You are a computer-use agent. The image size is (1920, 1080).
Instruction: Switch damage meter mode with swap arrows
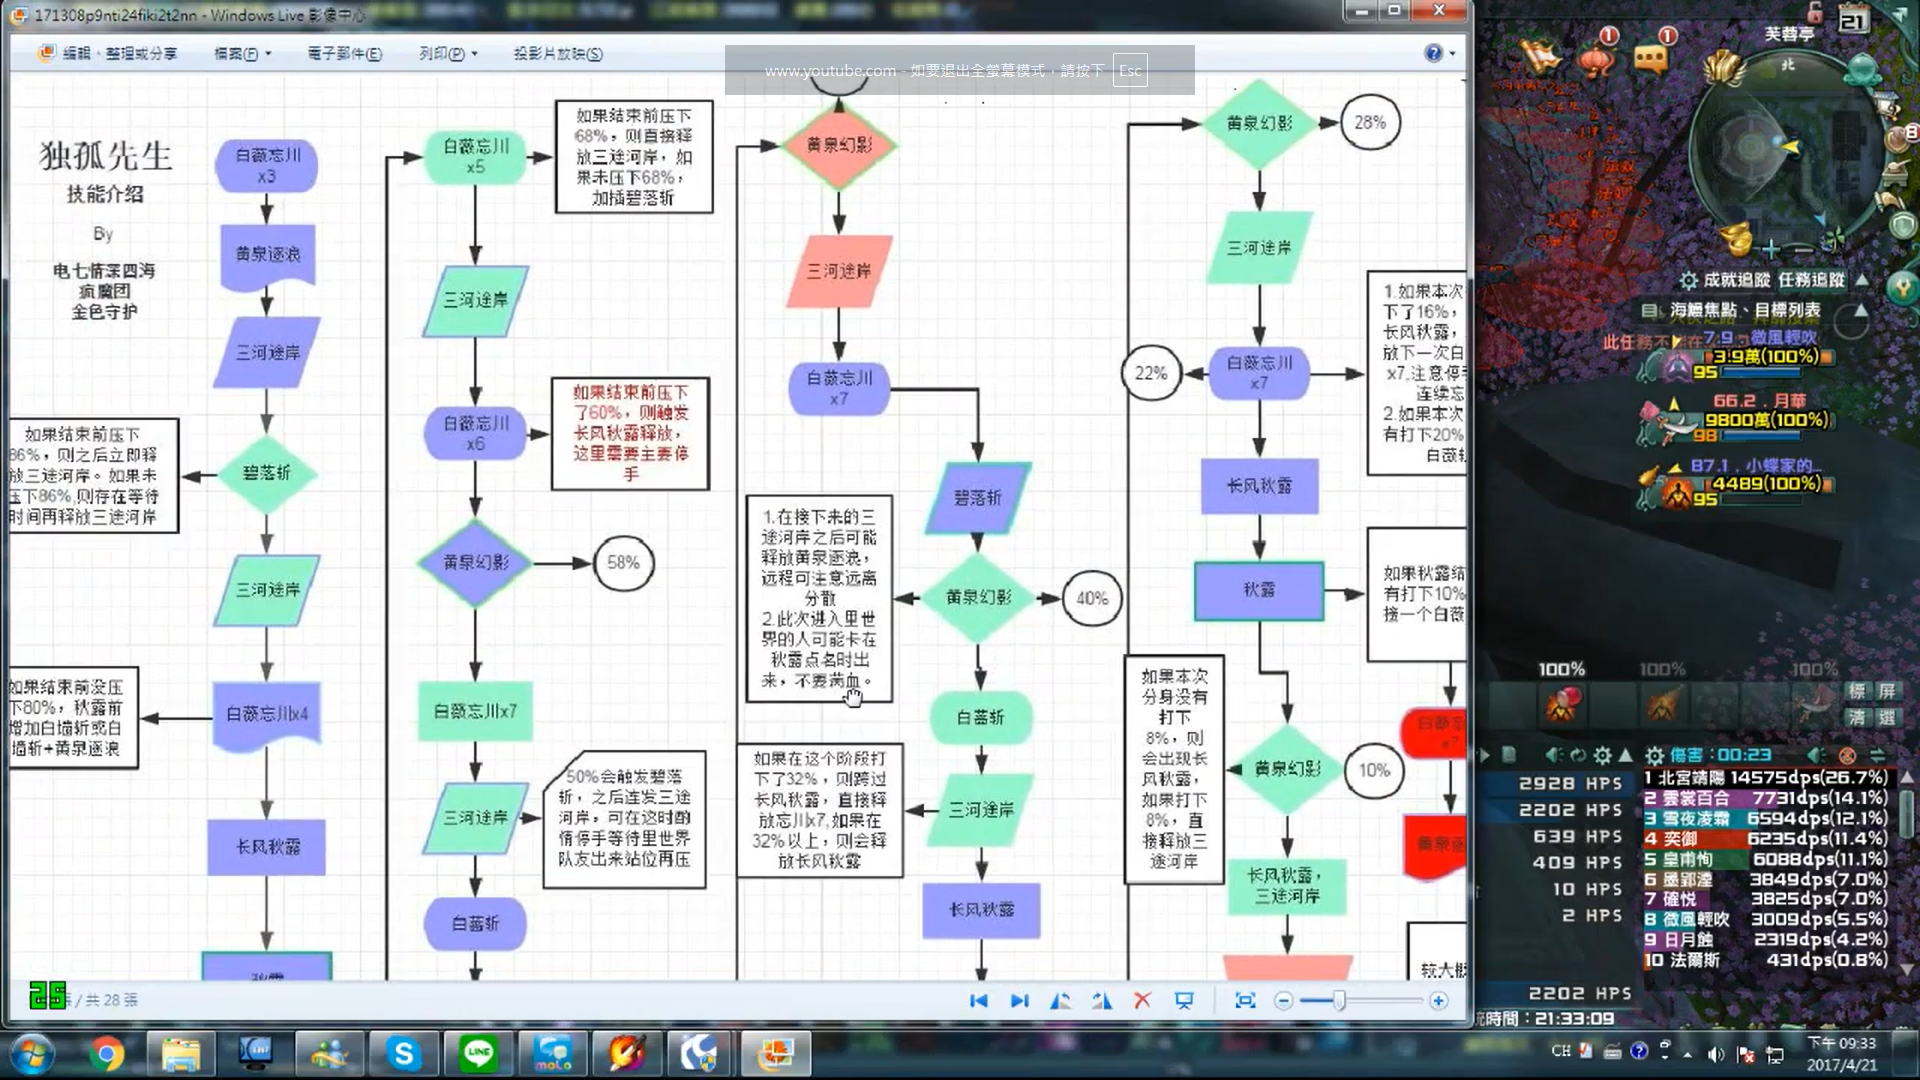[1877, 755]
